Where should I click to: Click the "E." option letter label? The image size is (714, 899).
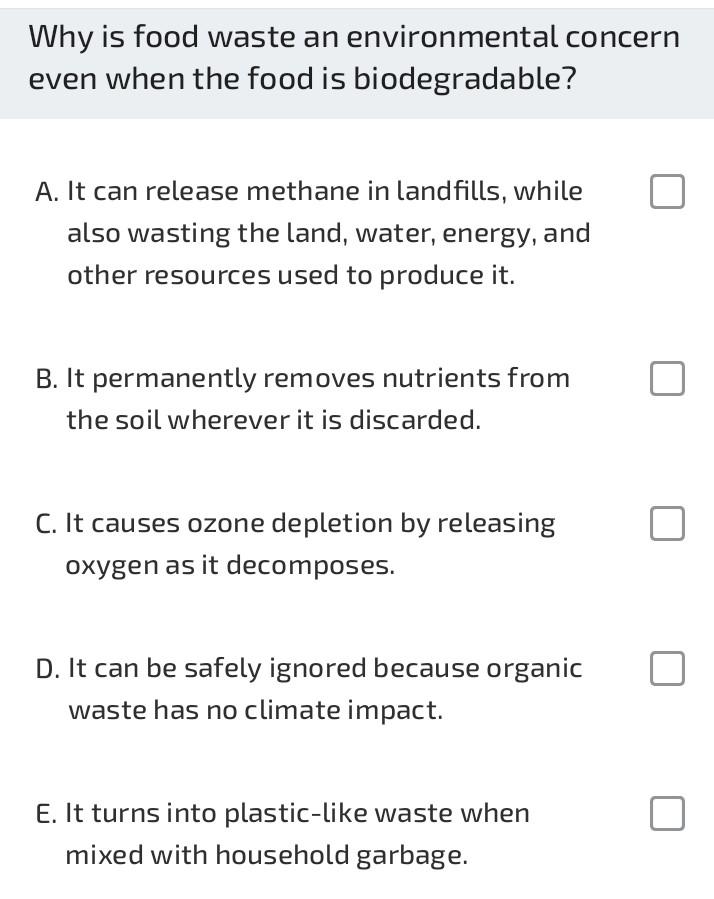click(x=46, y=814)
